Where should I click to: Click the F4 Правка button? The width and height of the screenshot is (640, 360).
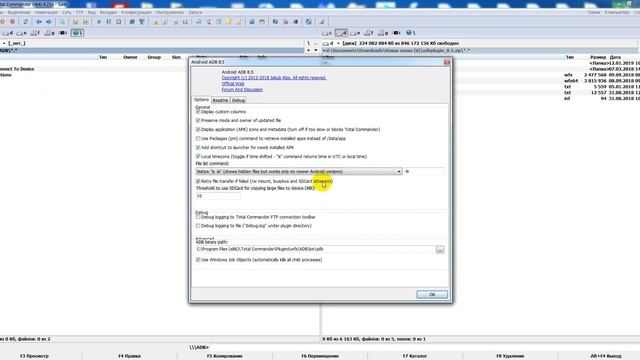click(x=129, y=356)
